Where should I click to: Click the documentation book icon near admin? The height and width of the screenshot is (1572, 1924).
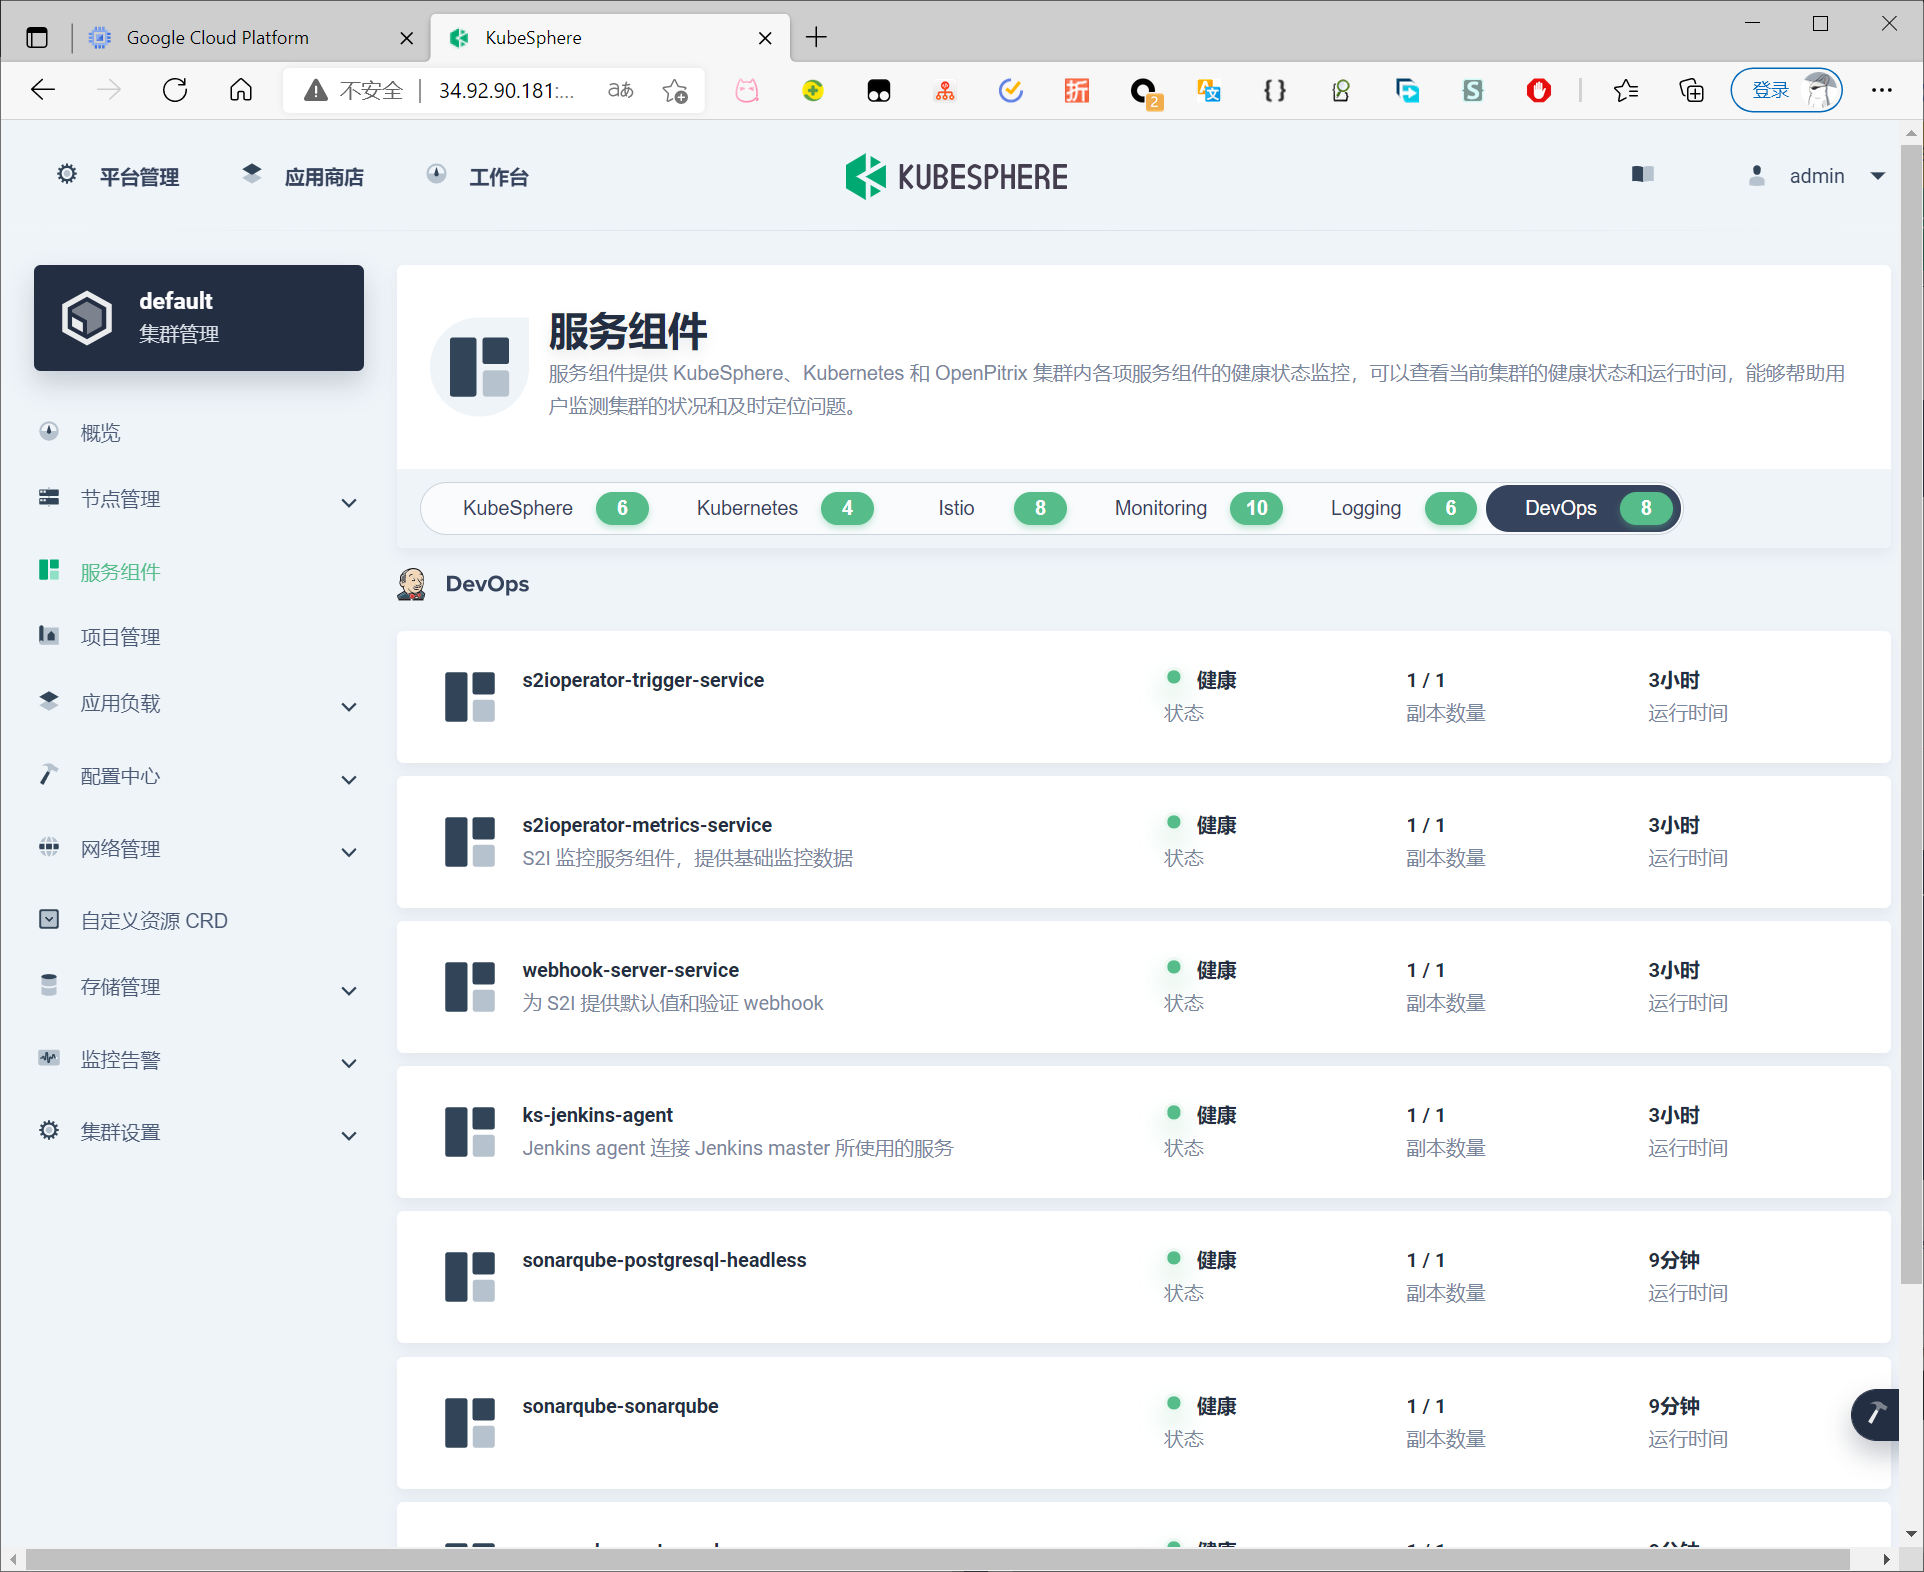(1642, 175)
